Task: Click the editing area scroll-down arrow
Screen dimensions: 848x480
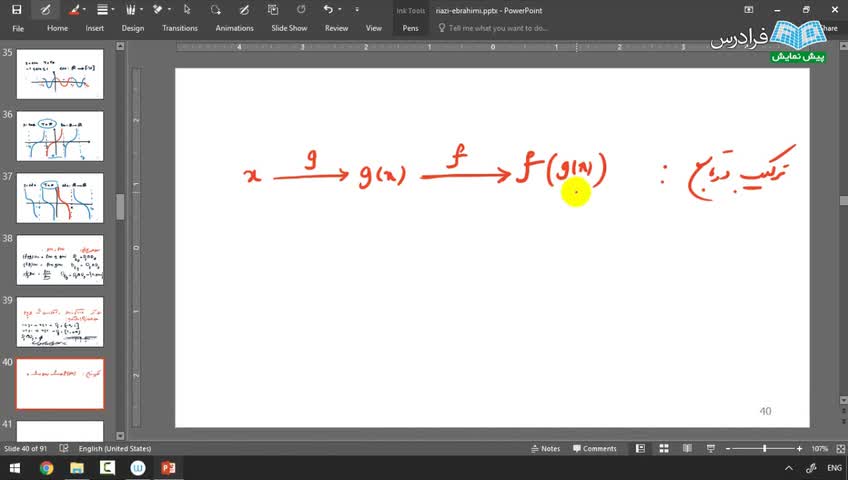Action: coord(844,400)
